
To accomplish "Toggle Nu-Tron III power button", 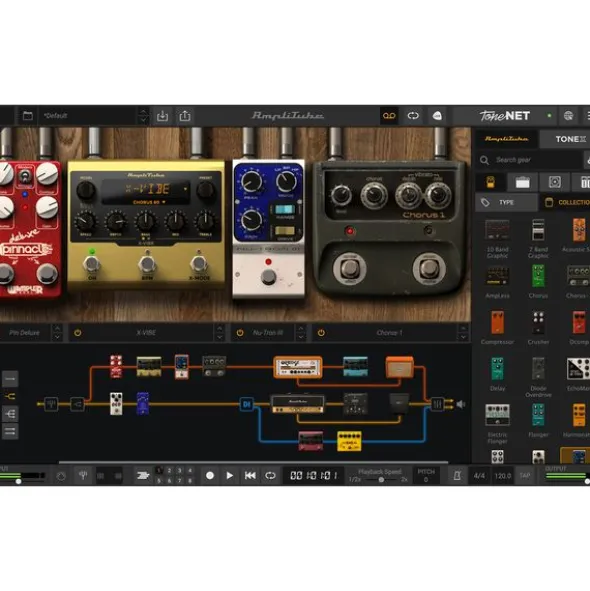I will coord(240,333).
